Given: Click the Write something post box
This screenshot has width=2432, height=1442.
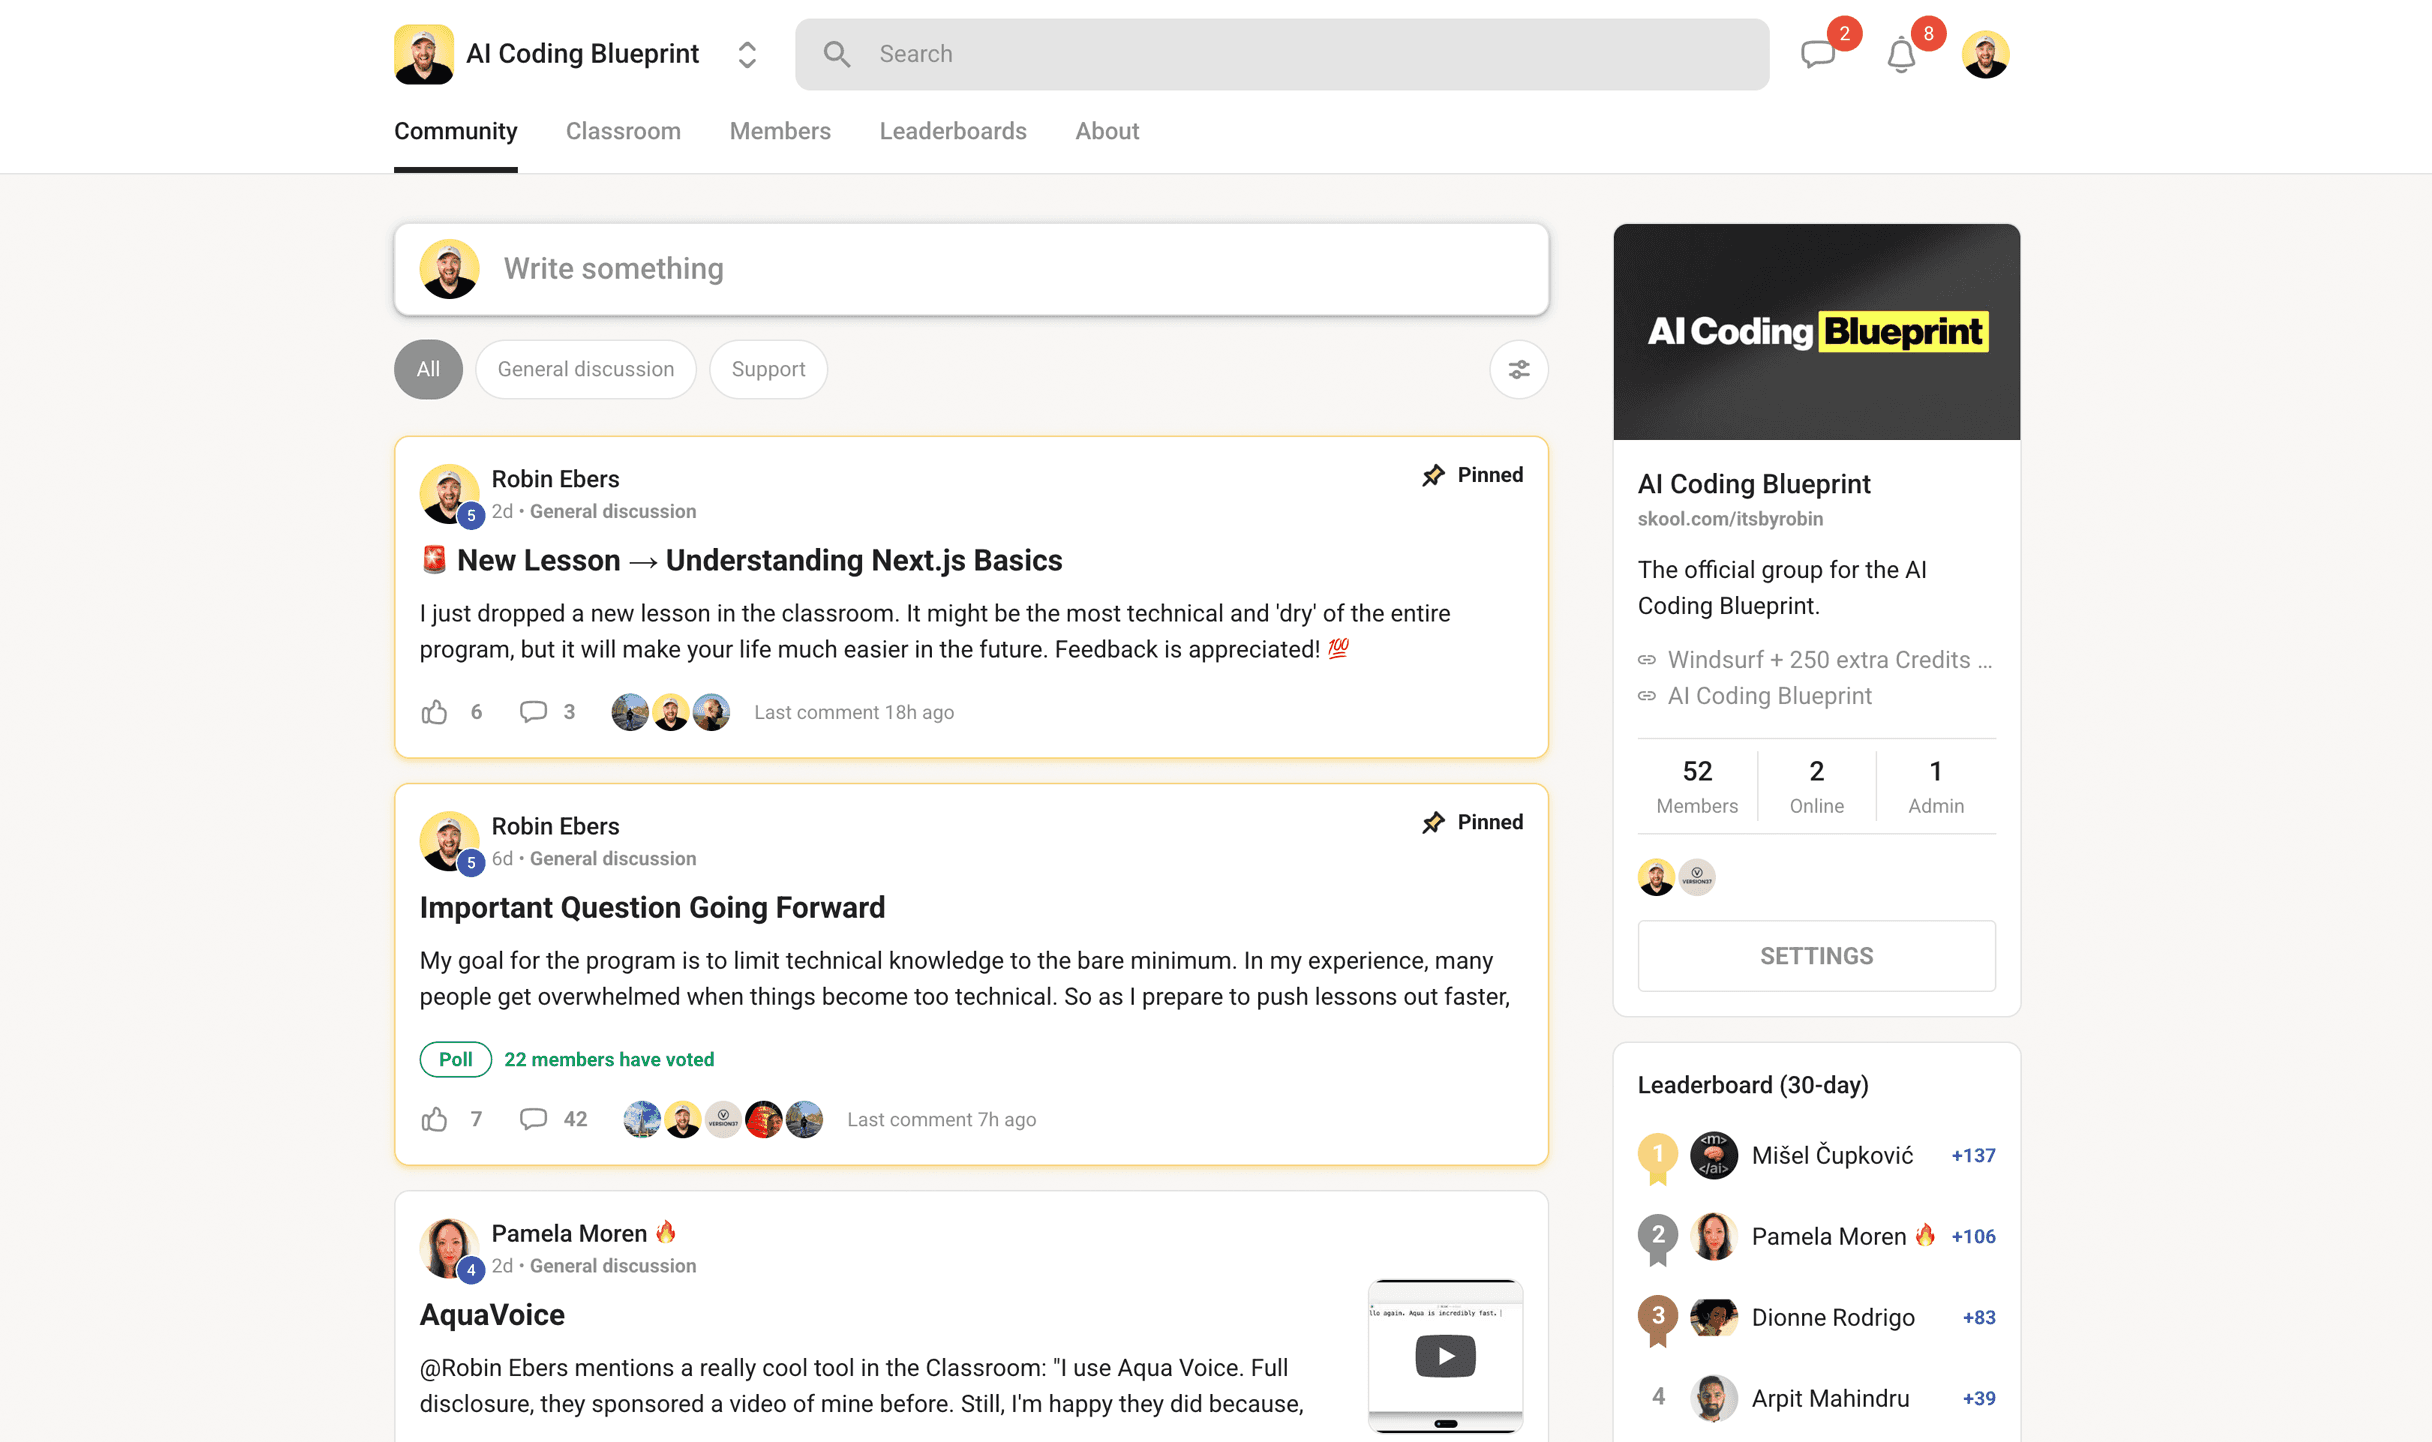Looking at the screenshot, I should pyautogui.click(x=971, y=269).
